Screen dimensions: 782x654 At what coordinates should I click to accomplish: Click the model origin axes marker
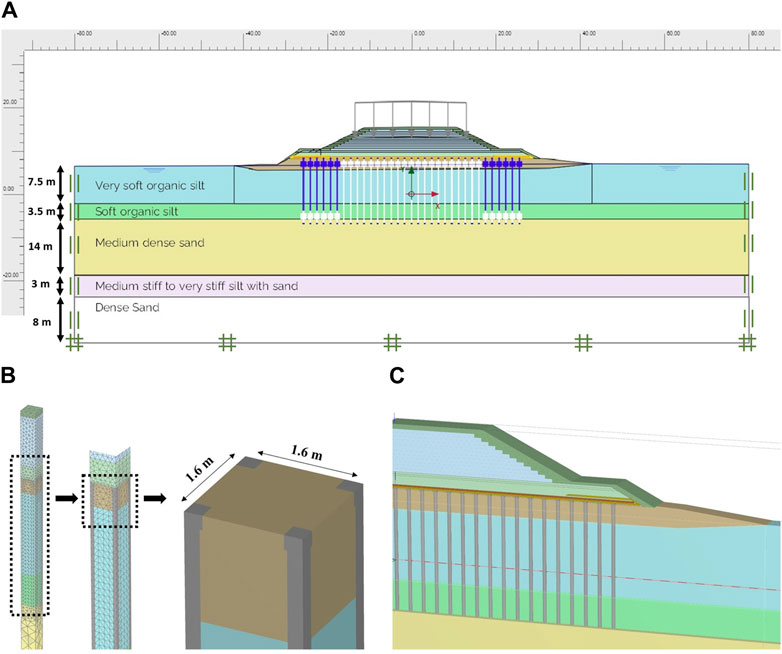pyautogui.click(x=411, y=194)
